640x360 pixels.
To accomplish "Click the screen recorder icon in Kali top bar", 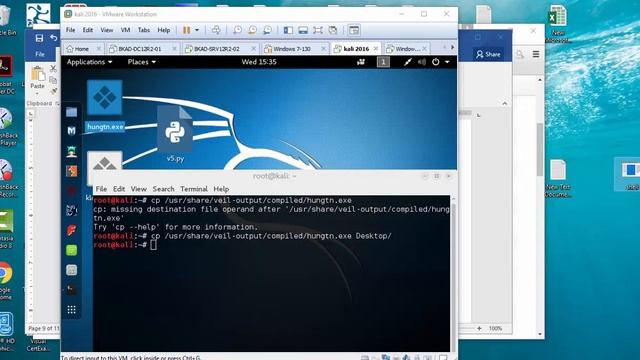I will [361, 62].
